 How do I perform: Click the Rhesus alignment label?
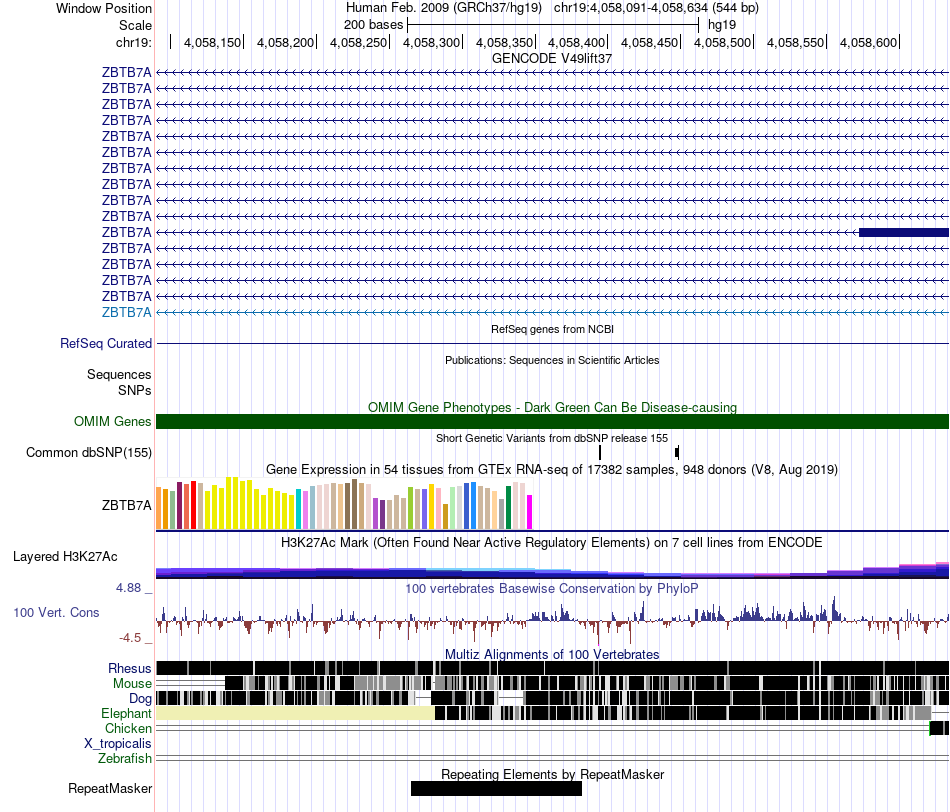[x=130, y=668]
